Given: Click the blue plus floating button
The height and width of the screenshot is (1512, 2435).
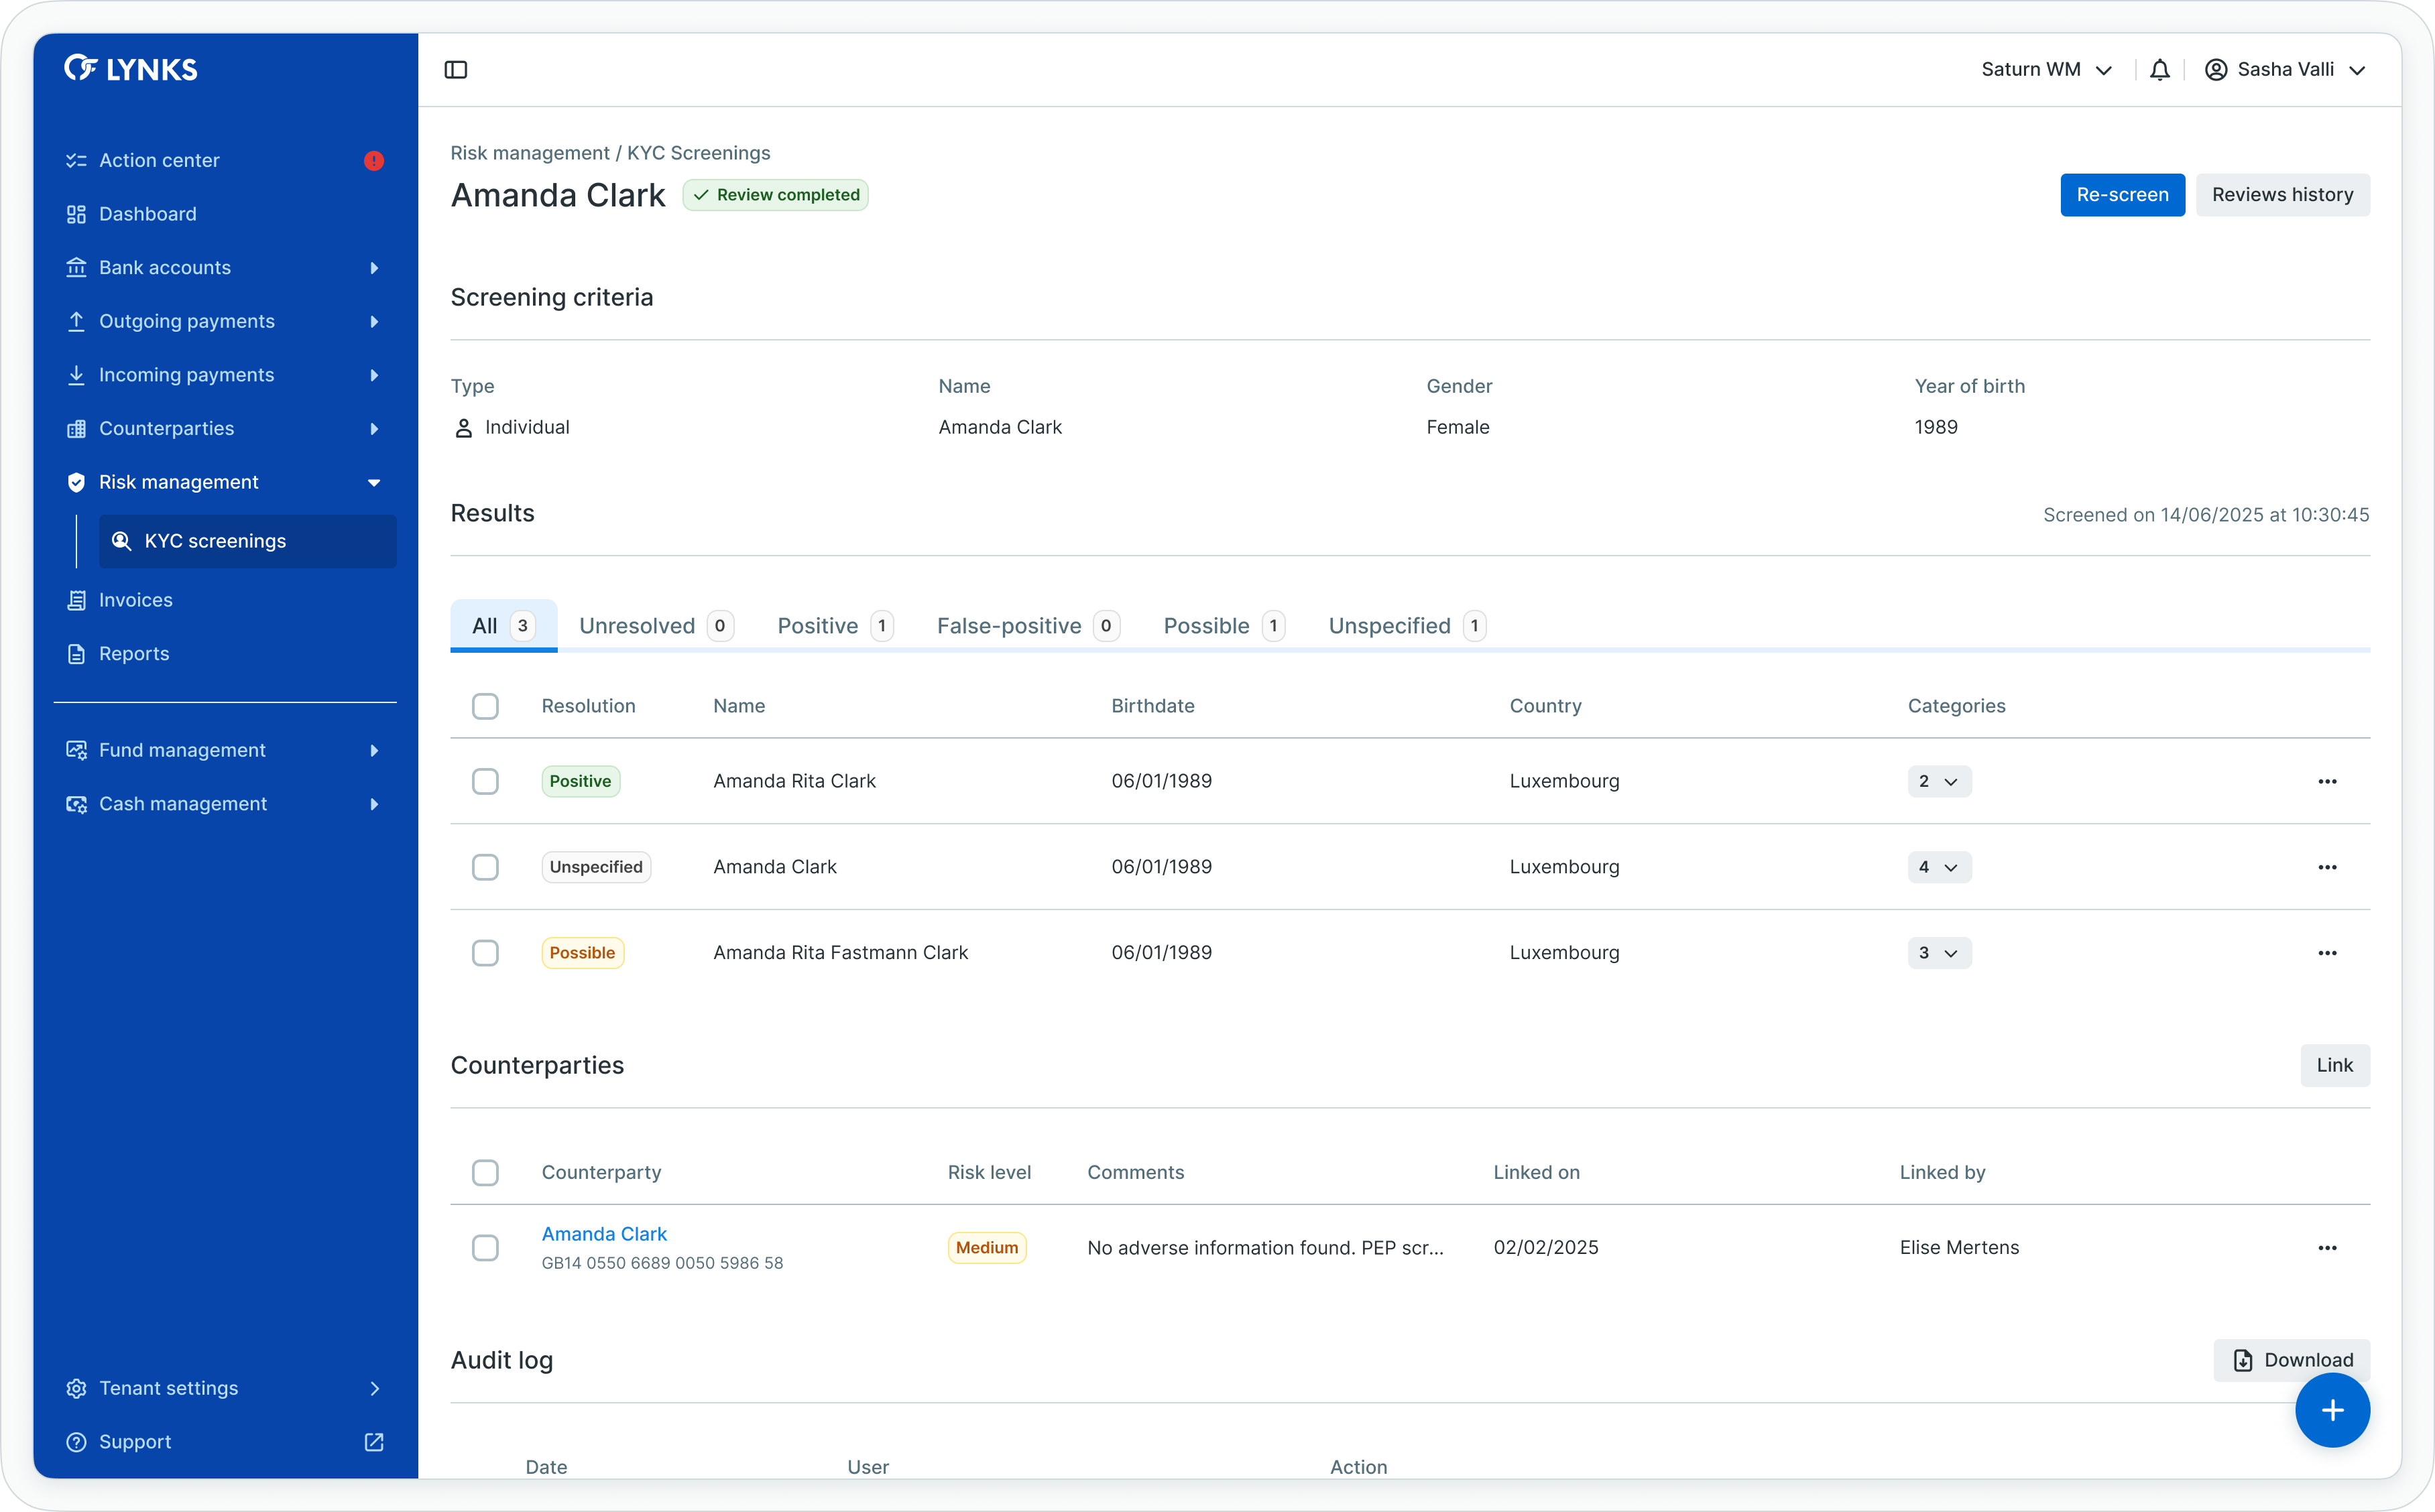Looking at the screenshot, I should pyautogui.click(x=2331, y=1409).
